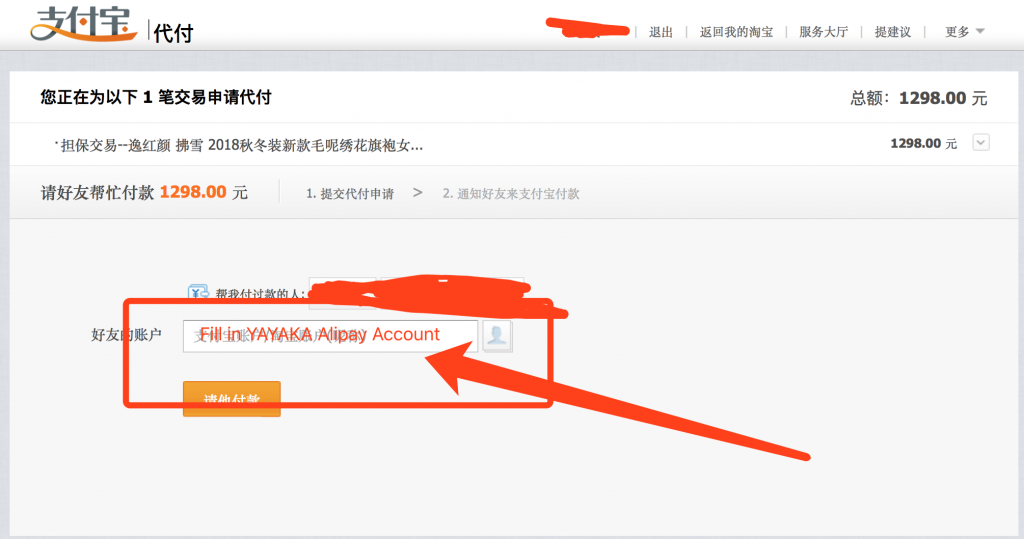This screenshot has height=539, width=1024.
Task: Open 返回我的淘宝 link
Action: (736, 31)
